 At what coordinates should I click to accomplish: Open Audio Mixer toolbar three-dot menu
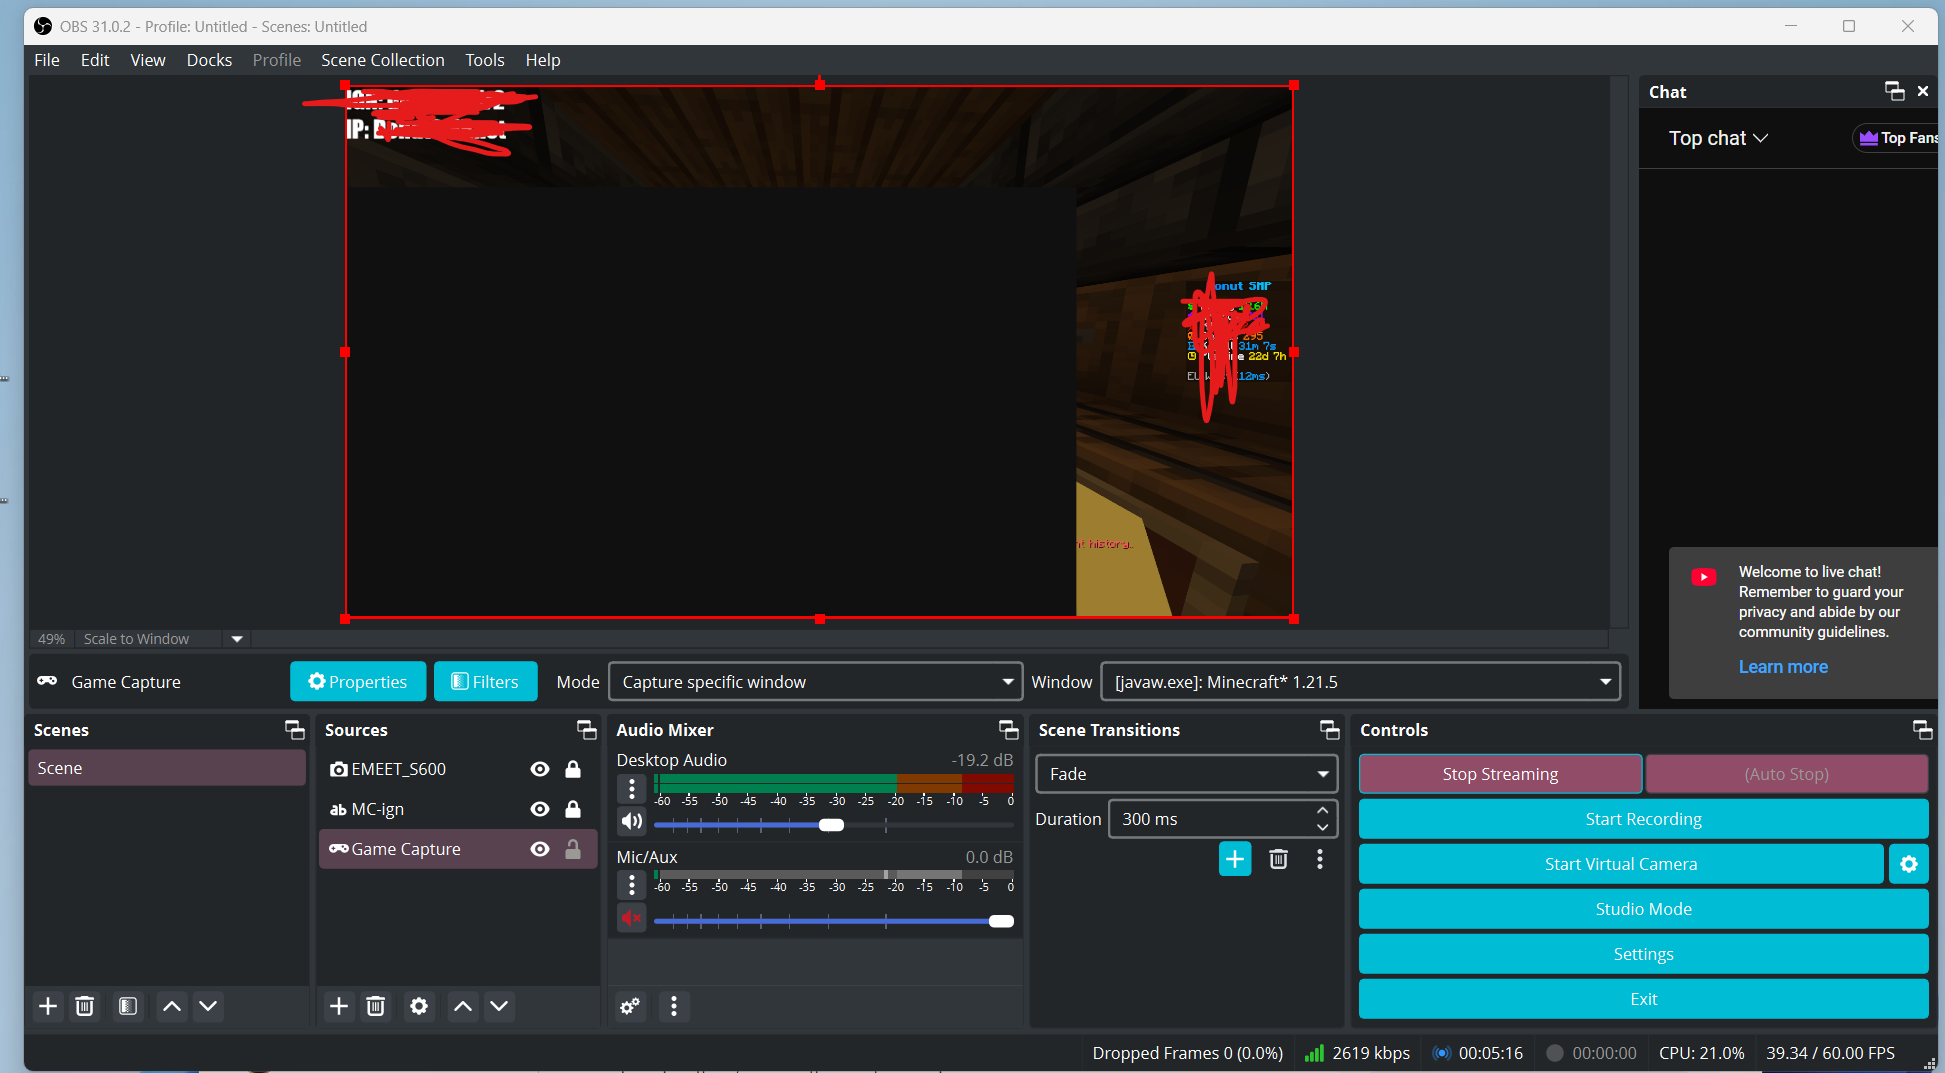tap(674, 1006)
